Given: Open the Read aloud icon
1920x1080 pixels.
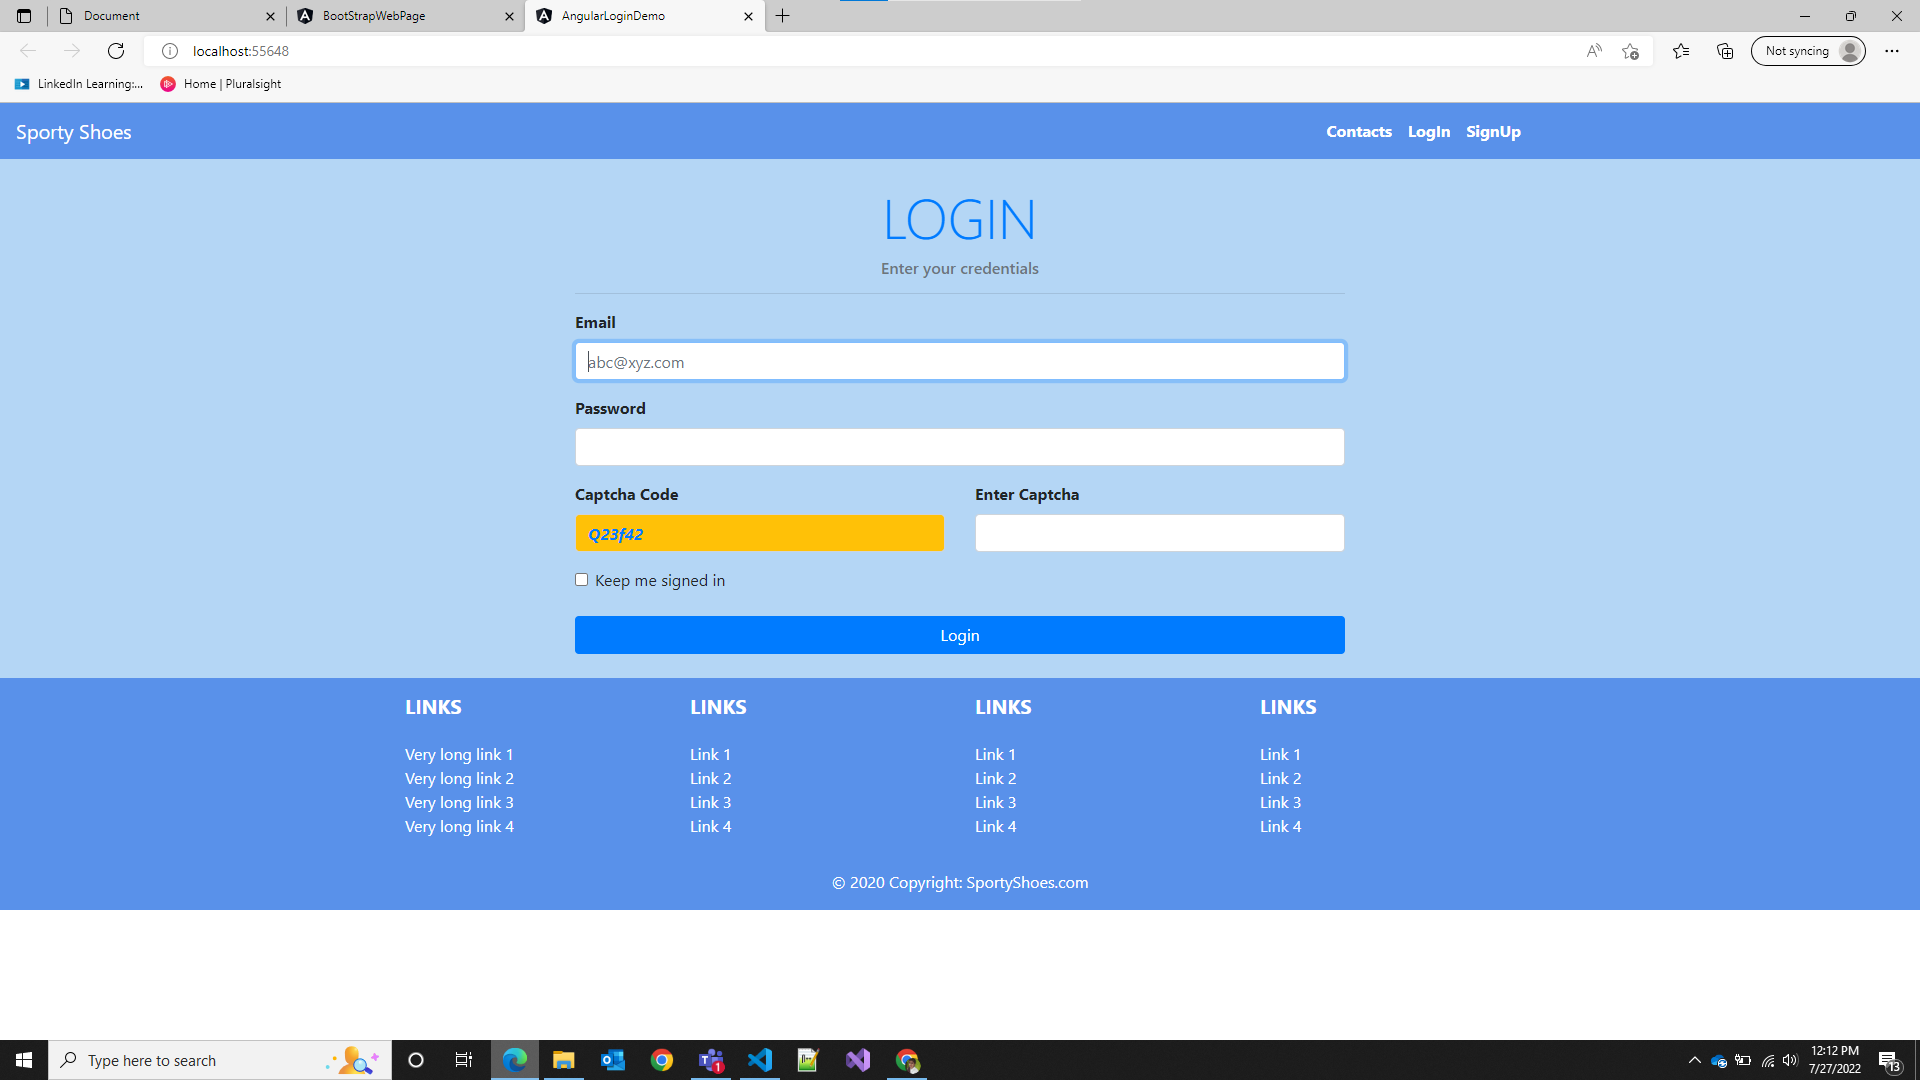Looking at the screenshot, I should [1594, 51].
